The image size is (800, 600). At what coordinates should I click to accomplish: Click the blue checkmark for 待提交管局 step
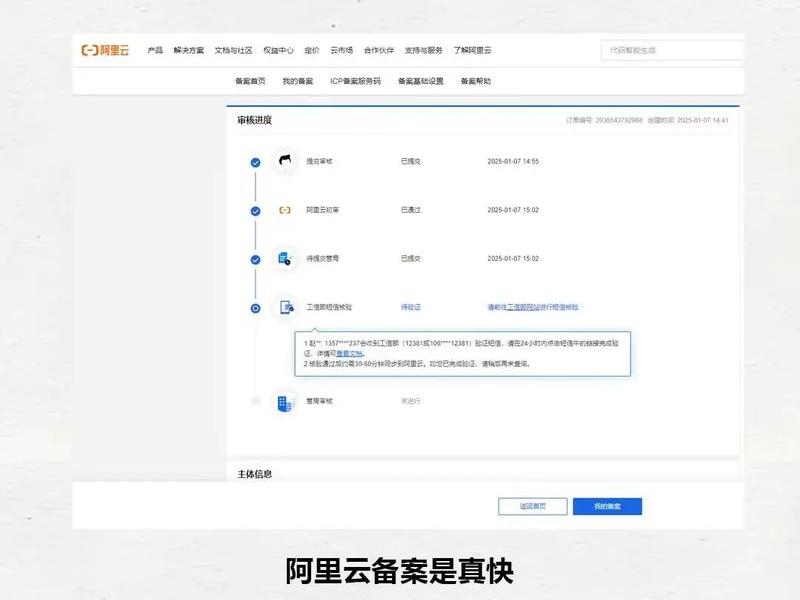click(x=256, y=259)
